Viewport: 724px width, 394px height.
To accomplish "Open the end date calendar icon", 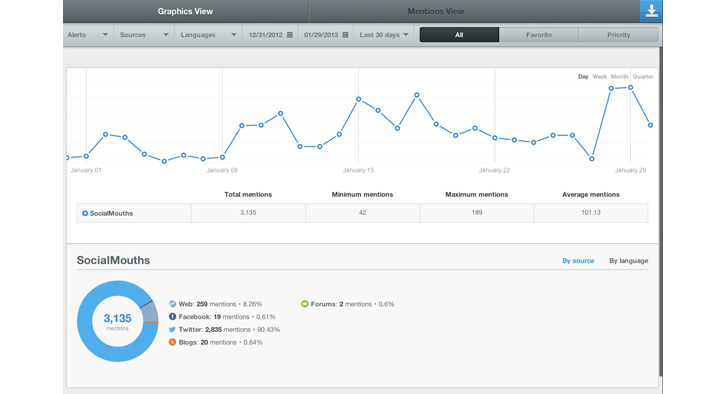I will tap(345, 35).
